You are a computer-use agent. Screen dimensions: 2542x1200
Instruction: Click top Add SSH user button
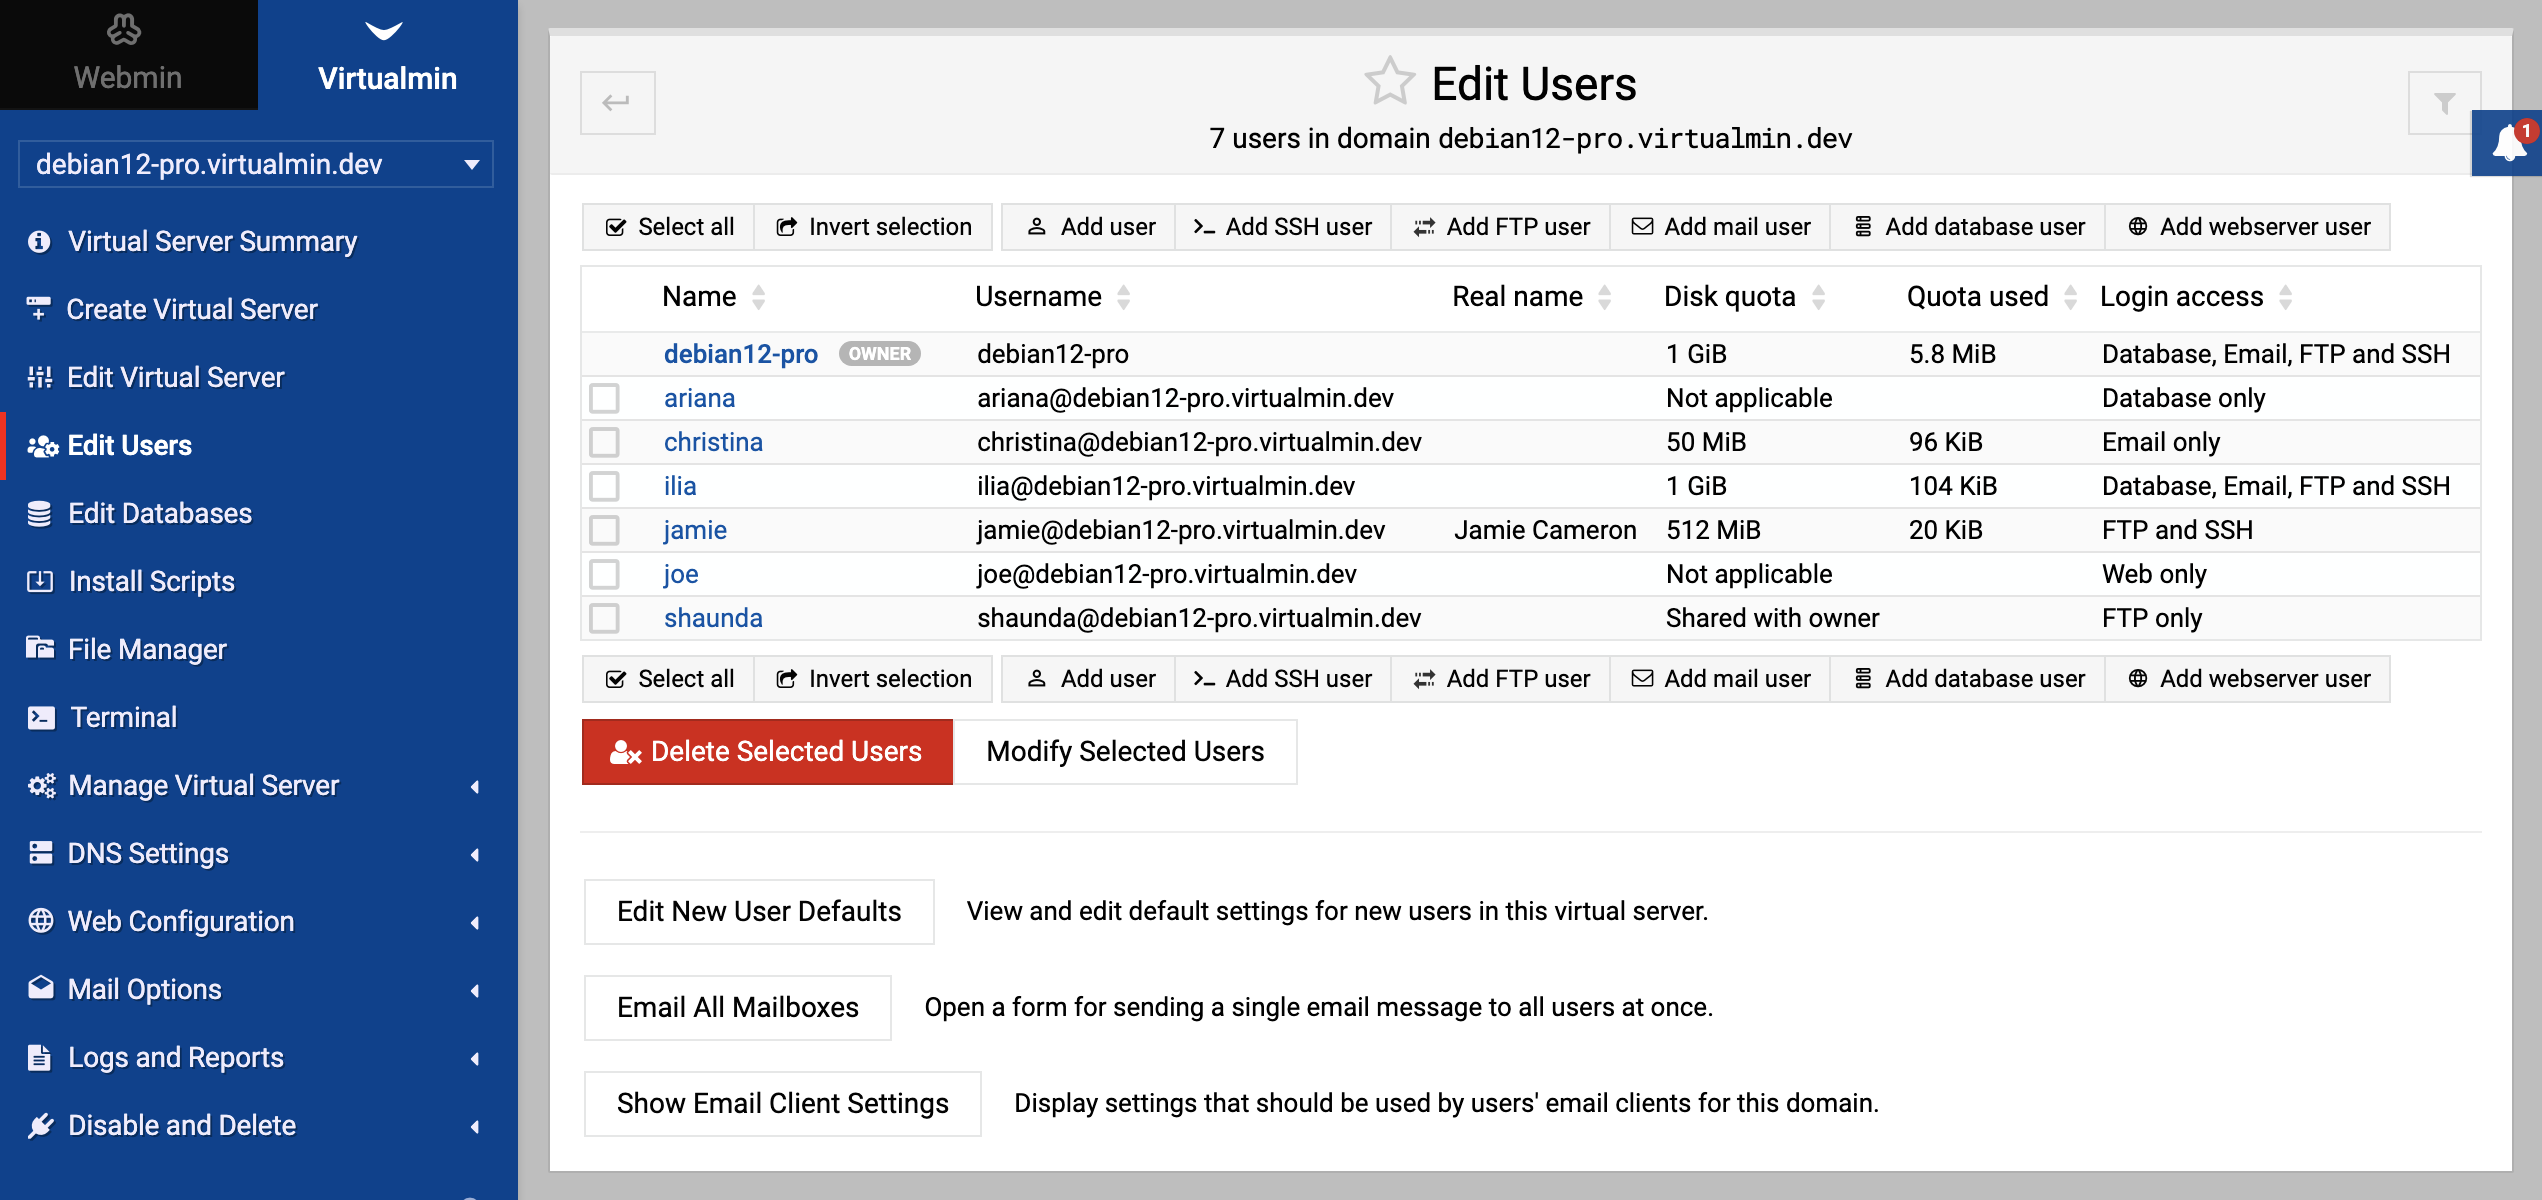coord(1283,227)
